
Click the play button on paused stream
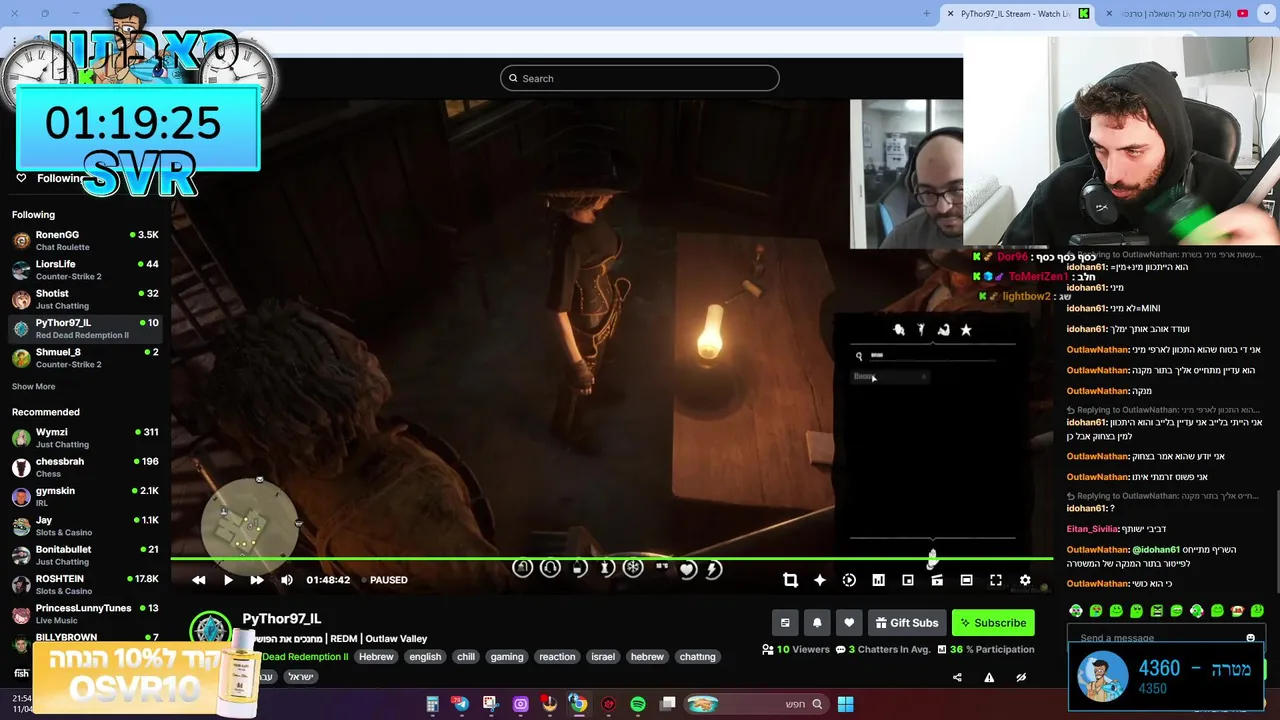[228, 580]
